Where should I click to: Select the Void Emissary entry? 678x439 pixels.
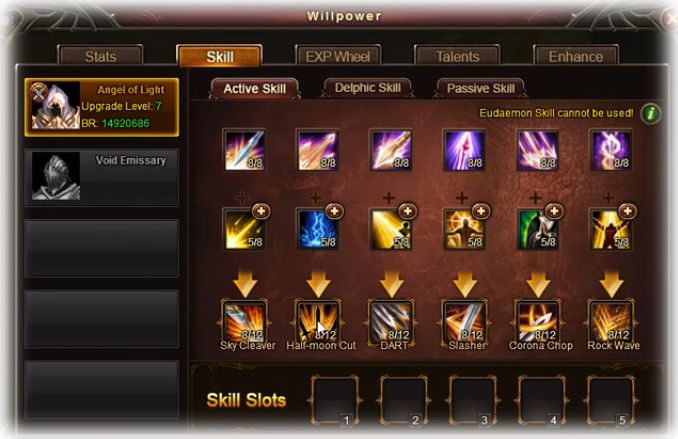[102, 177]
